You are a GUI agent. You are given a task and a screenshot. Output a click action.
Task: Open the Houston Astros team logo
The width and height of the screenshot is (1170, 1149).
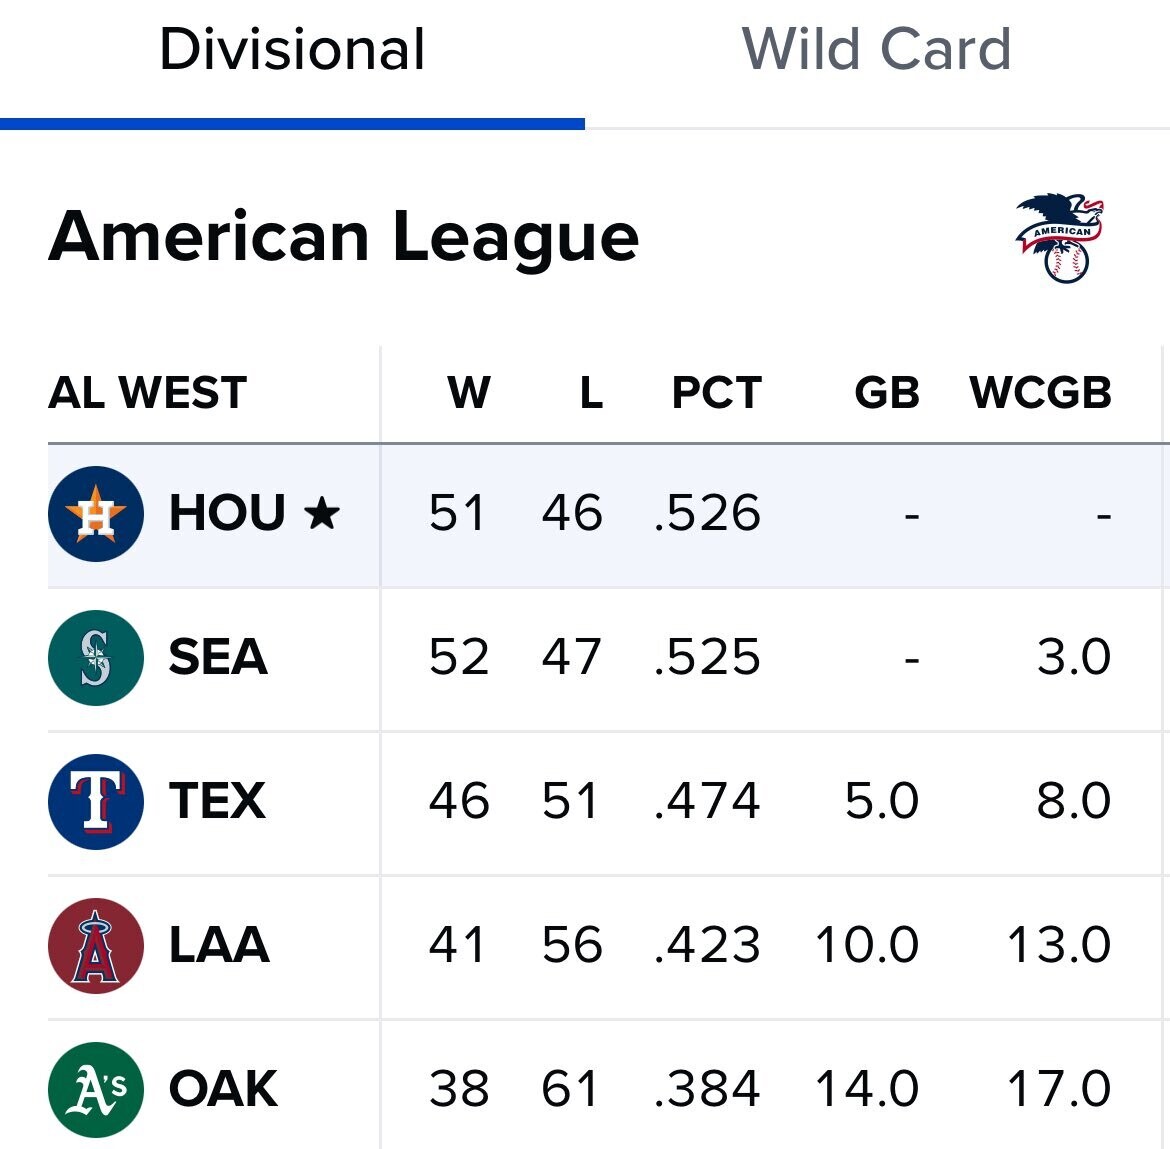(x=96, y=514)
